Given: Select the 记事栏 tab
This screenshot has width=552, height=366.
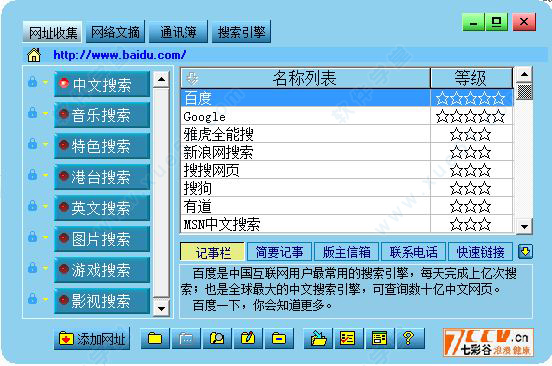Looking at the screenshot, I should 212,252.
